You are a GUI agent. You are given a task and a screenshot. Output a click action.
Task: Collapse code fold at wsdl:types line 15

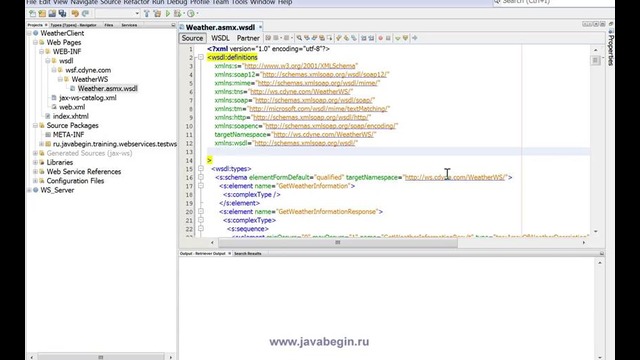tap(201, 169)
